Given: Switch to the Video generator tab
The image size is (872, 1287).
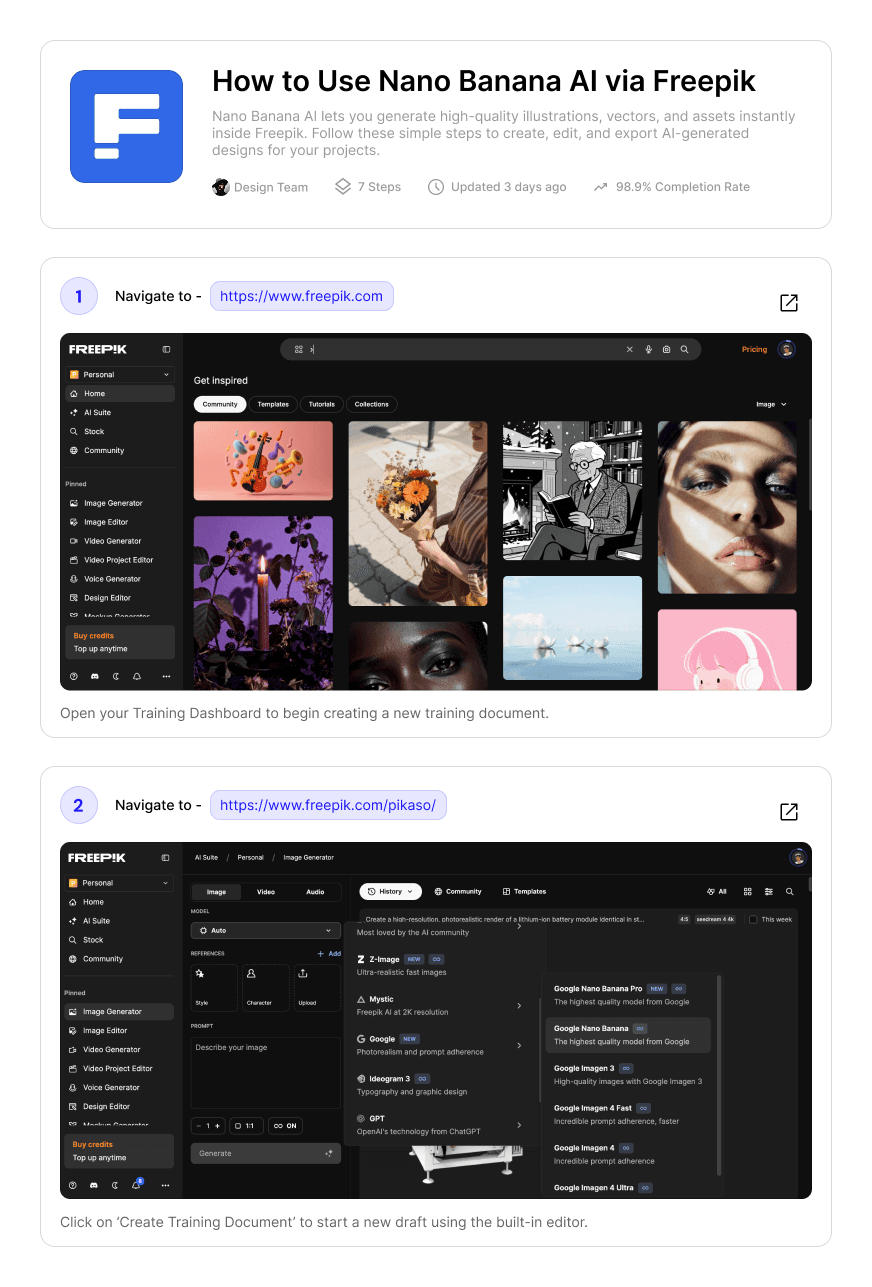Looking at the screenshot, I should point(266,891).
